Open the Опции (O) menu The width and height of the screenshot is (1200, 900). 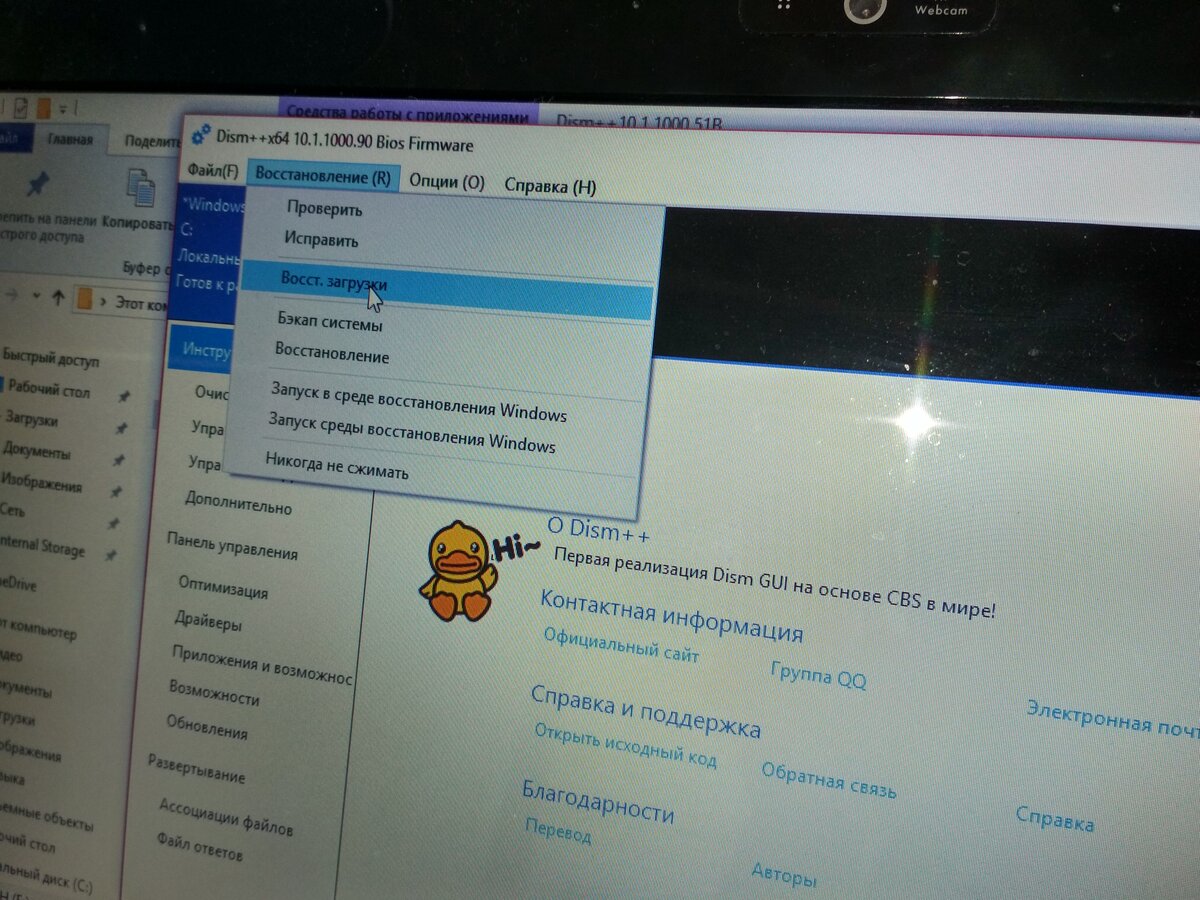coord(447,182)
